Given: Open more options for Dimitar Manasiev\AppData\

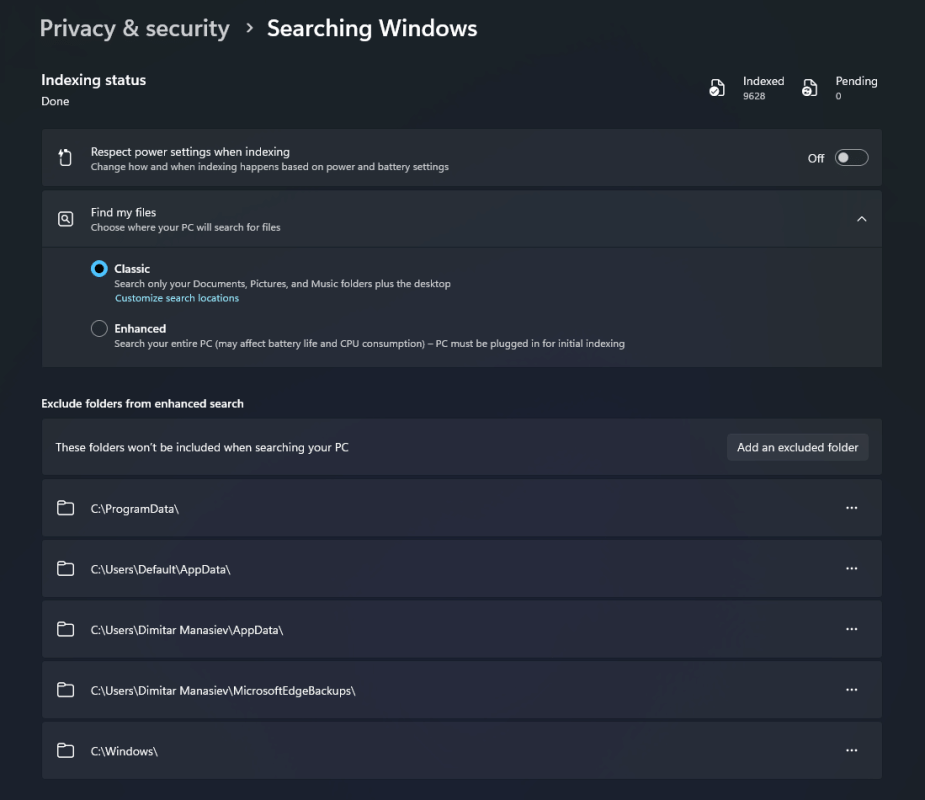Looking at the screenshot, I should coord(851,629).
